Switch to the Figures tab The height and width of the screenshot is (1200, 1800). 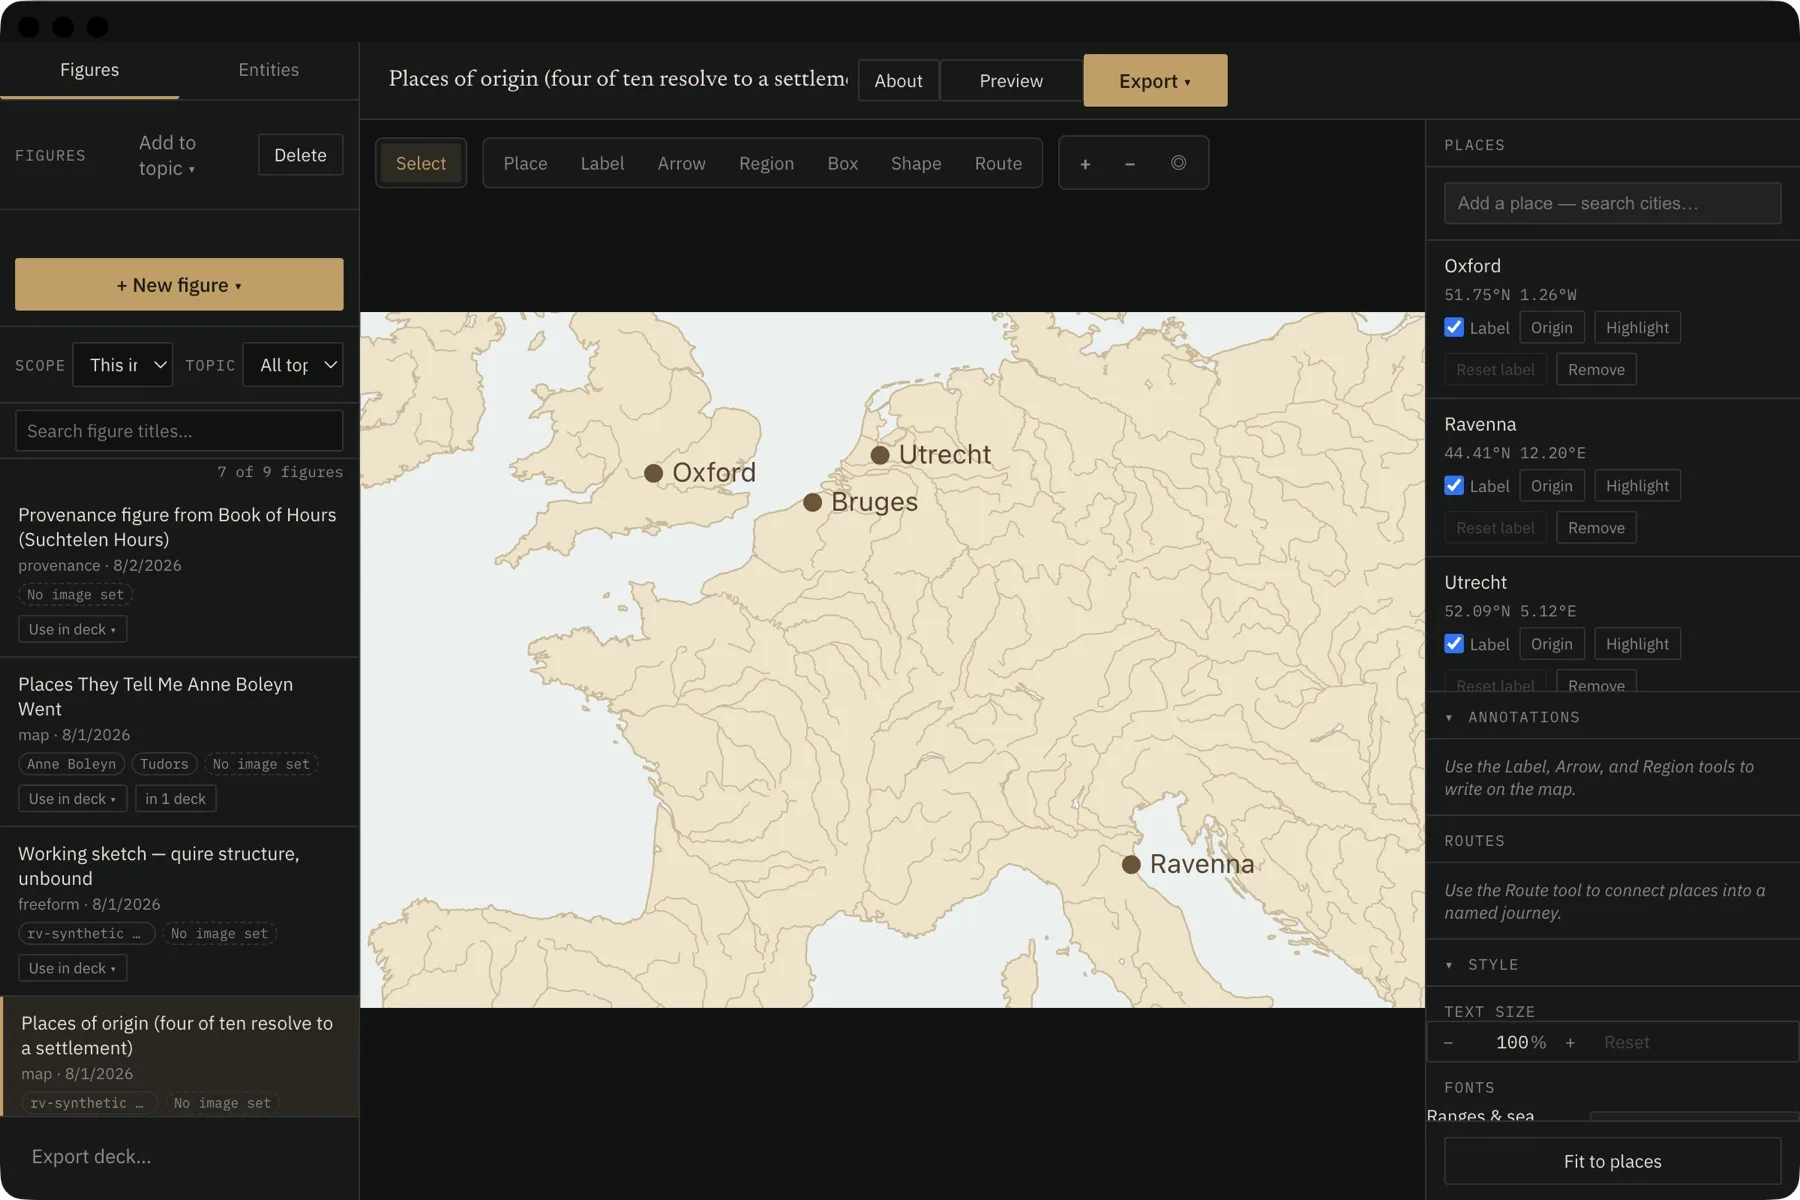pos(89,70)
